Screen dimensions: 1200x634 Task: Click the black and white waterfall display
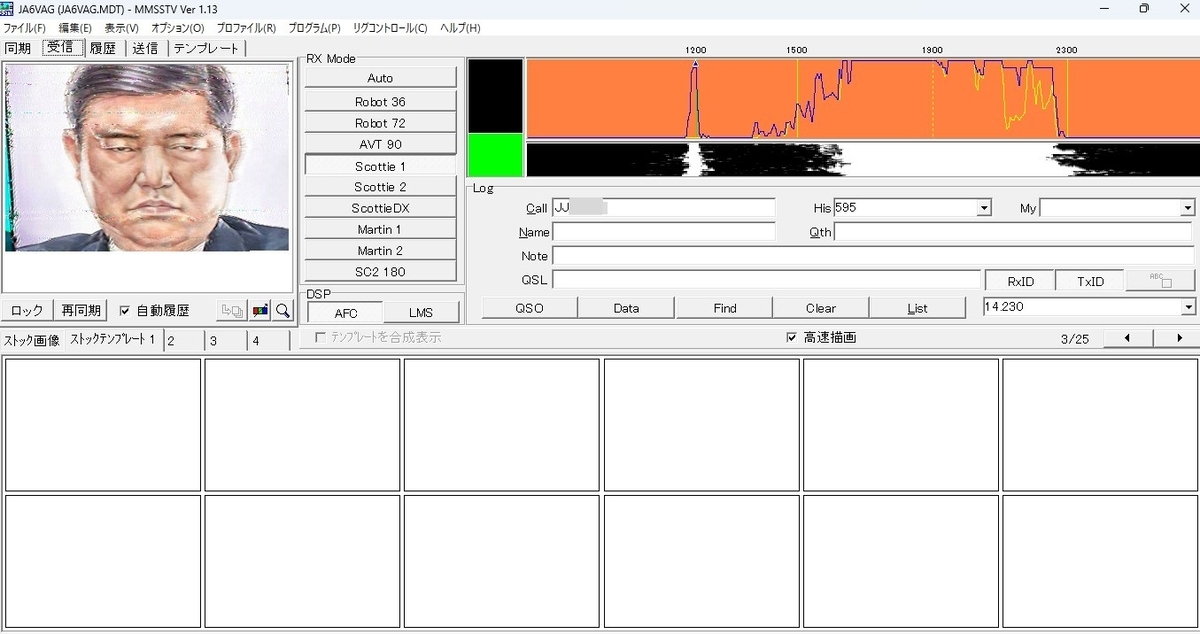861,159
